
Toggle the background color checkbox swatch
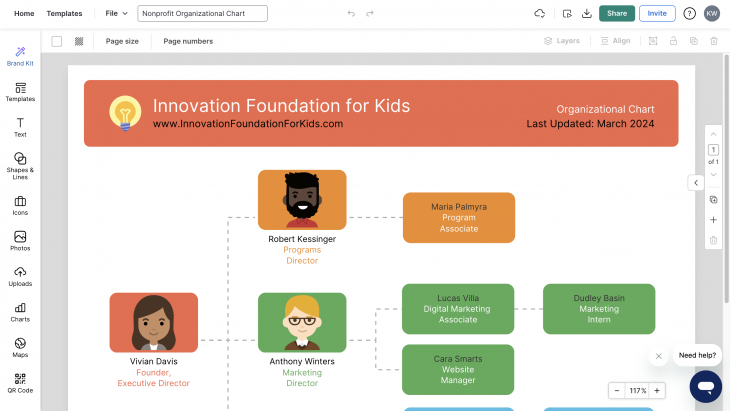[x=57, y=41]
